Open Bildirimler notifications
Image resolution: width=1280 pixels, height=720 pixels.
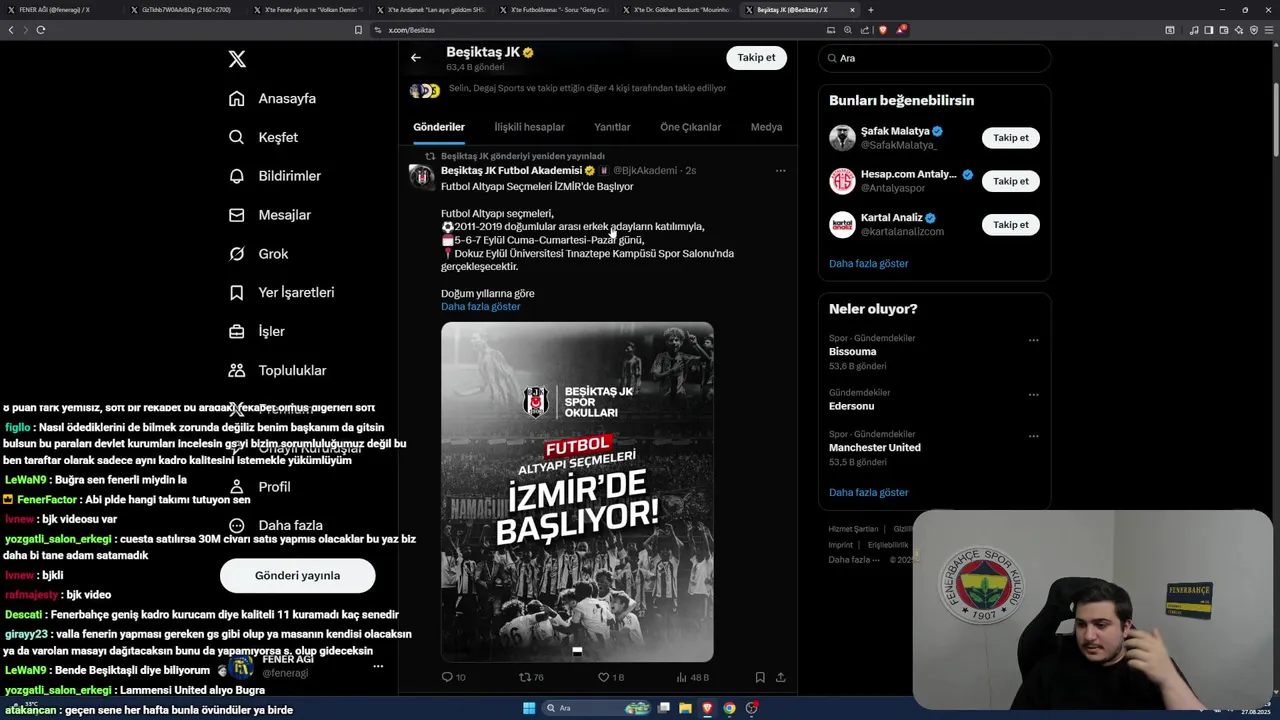pos(275,176)
